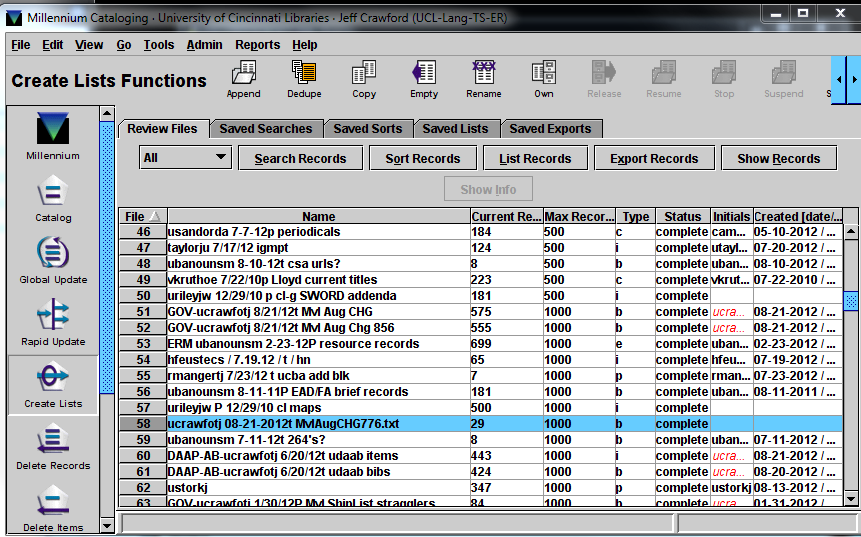The height and width of the screenshot is (537, 861).
Task: Expand the All filter dropdown
Action: (x=186, y=158)
